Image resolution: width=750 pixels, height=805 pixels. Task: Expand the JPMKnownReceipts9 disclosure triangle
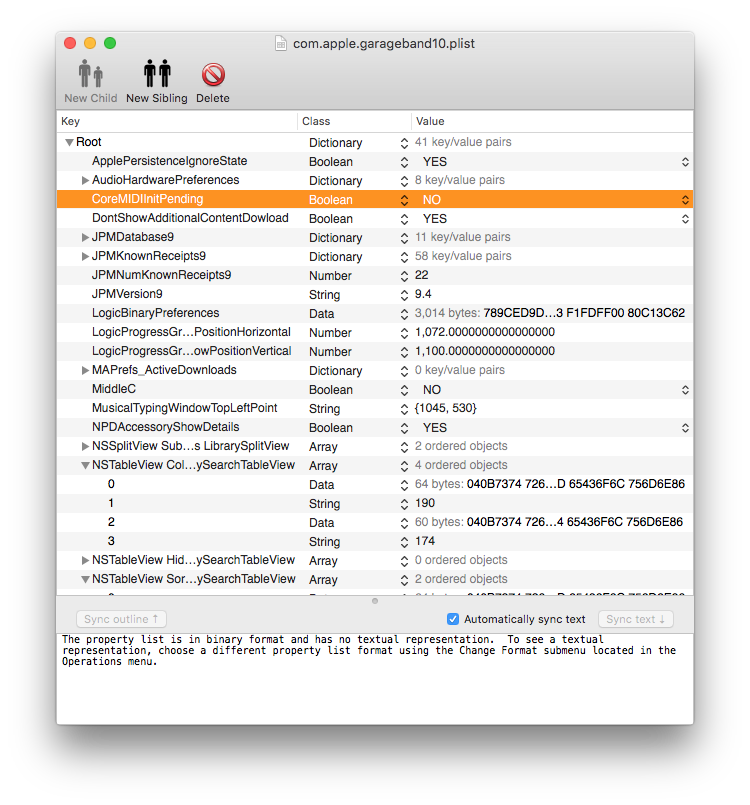(85, 257)
